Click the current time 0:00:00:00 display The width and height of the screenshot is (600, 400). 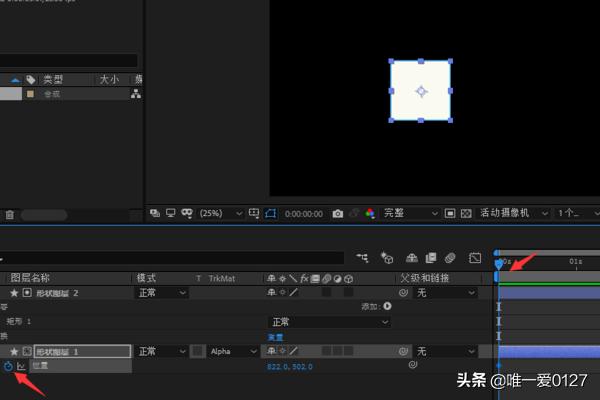click(x=304, y=214)
